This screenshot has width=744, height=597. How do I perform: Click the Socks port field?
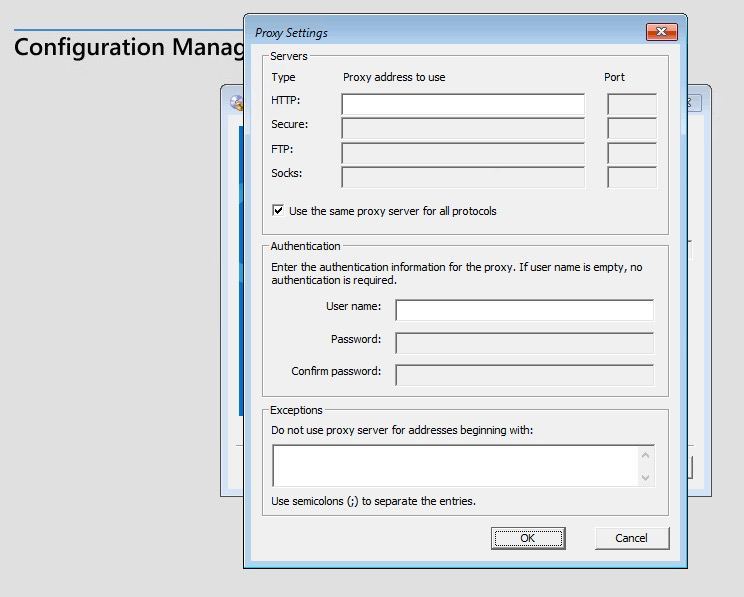(x=632, y=177)
